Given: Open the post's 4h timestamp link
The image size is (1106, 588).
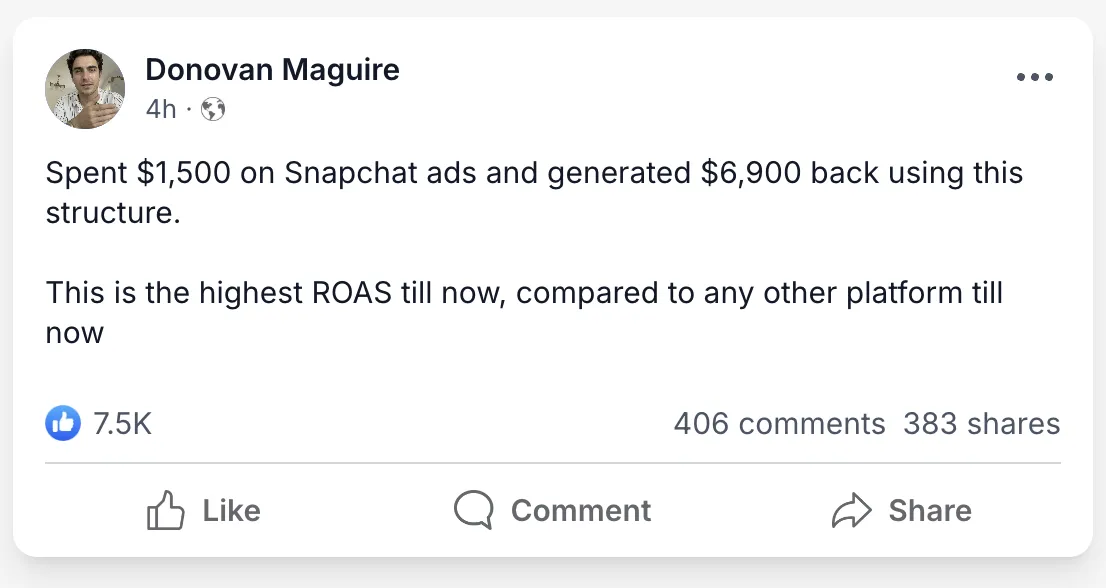Looking at the screenshot, I should click(x=160, y=109).
